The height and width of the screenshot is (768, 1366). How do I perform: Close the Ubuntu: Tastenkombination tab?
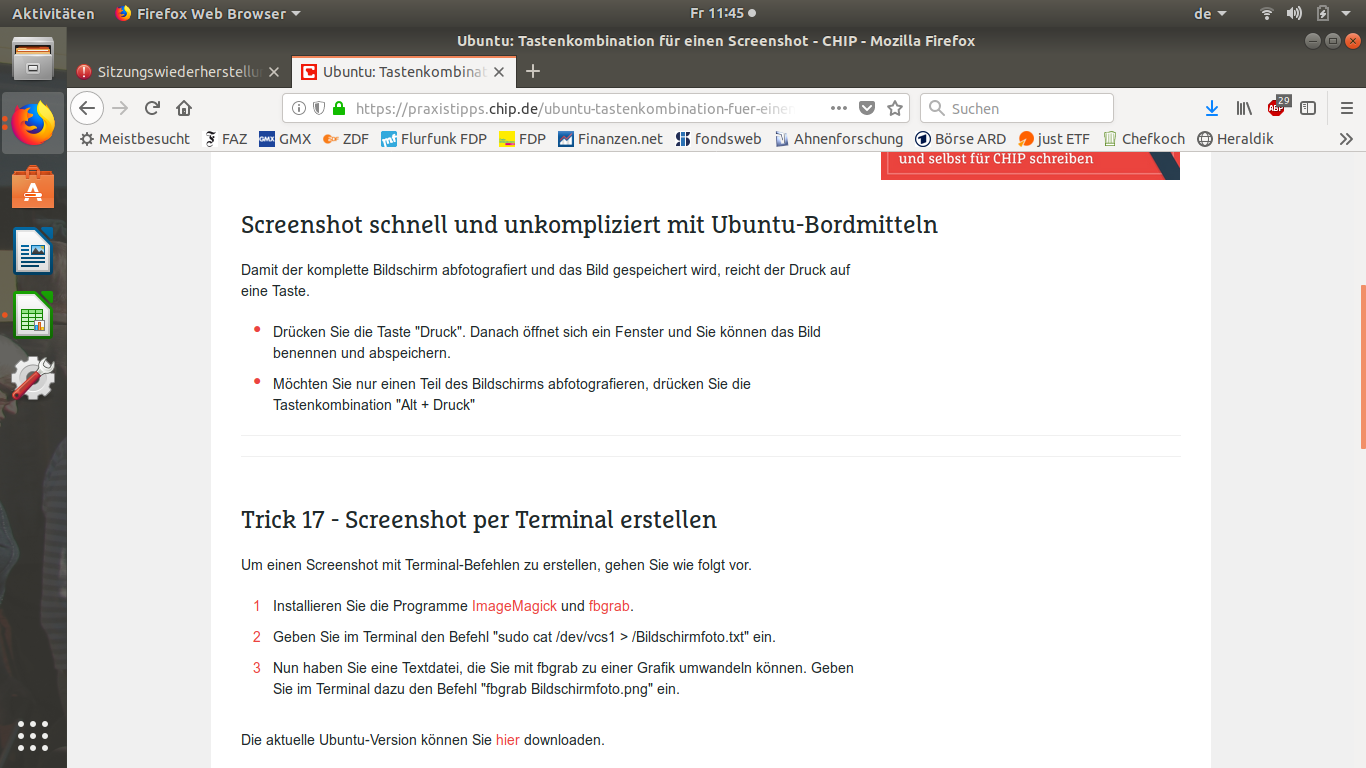point(501,72)
